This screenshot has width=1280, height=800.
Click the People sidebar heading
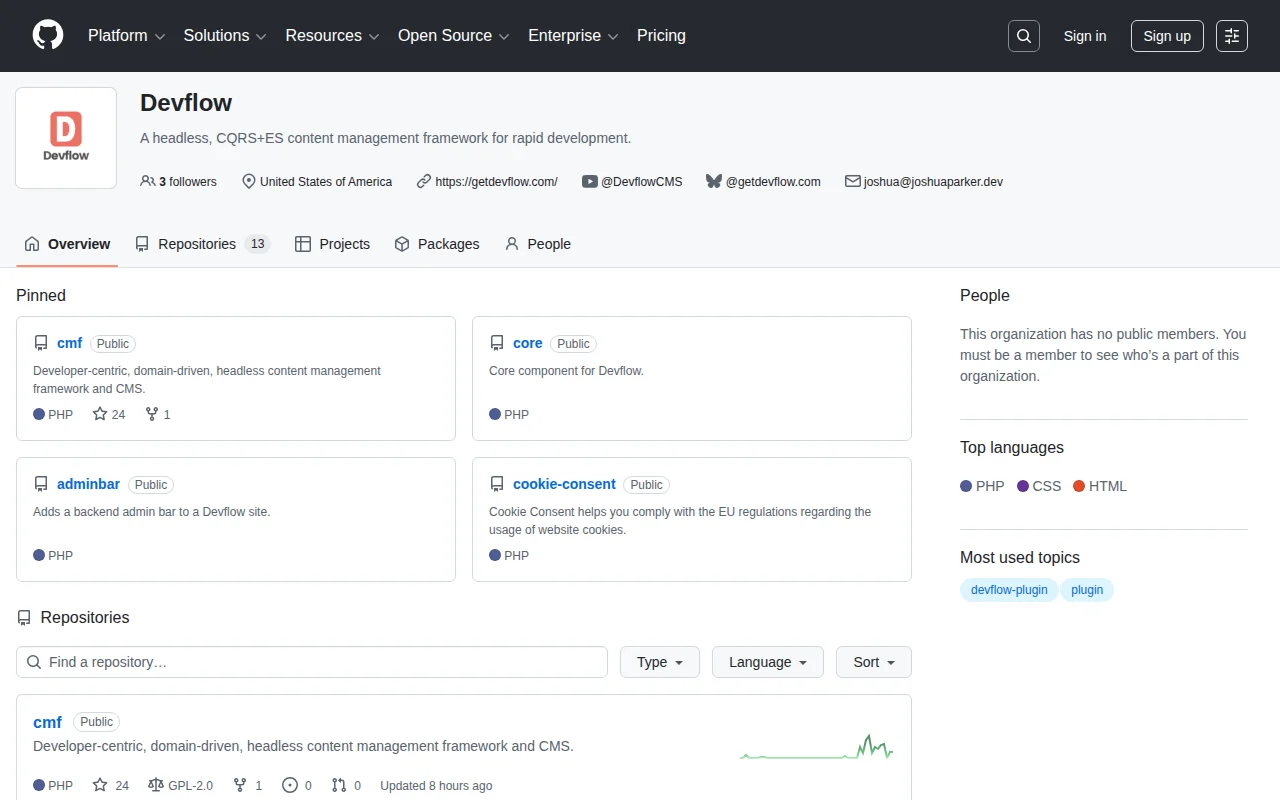(x=985, y=296)
